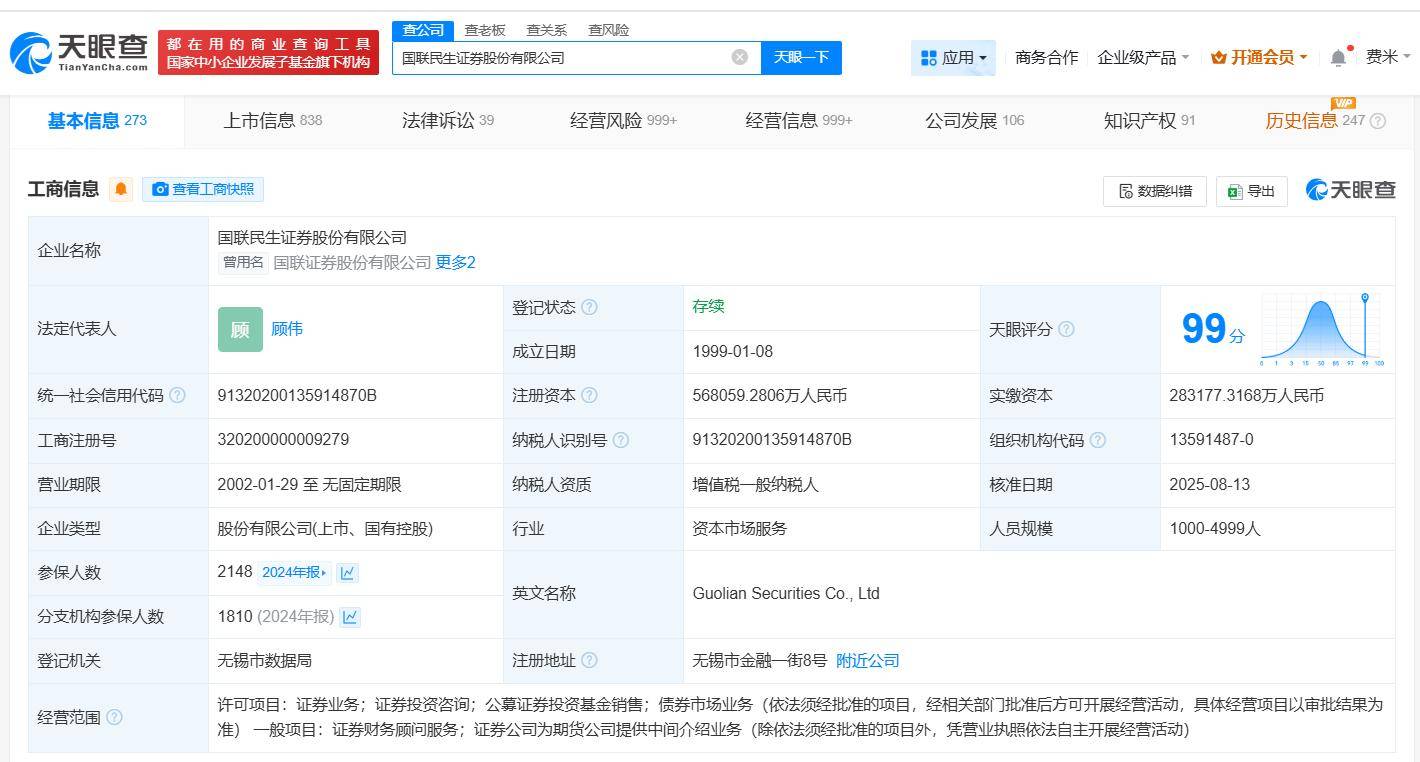This screenshot has height=762, width=1420.
Task: Click 无锡市数据局 registration authority
Action: coord(264,661)
